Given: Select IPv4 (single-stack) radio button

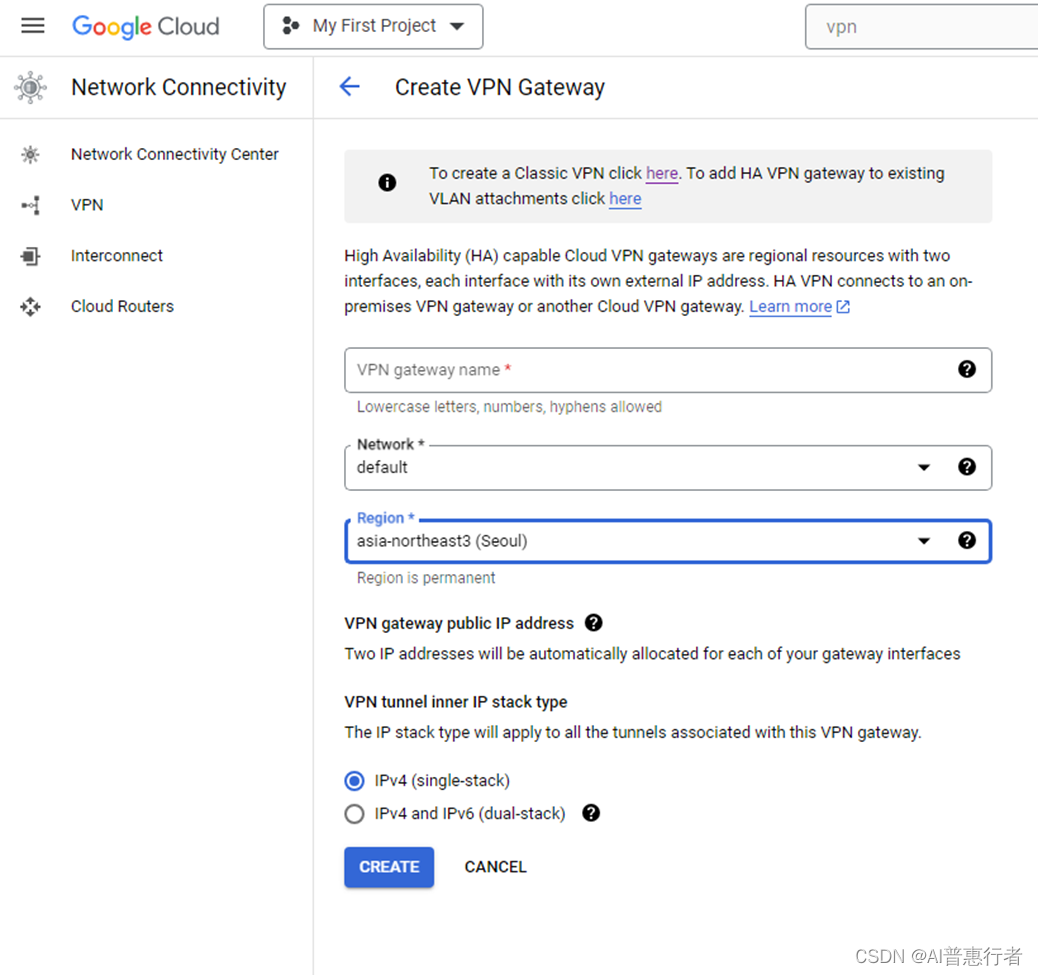Looking at the screenshot, I should [x=355, y=781].
